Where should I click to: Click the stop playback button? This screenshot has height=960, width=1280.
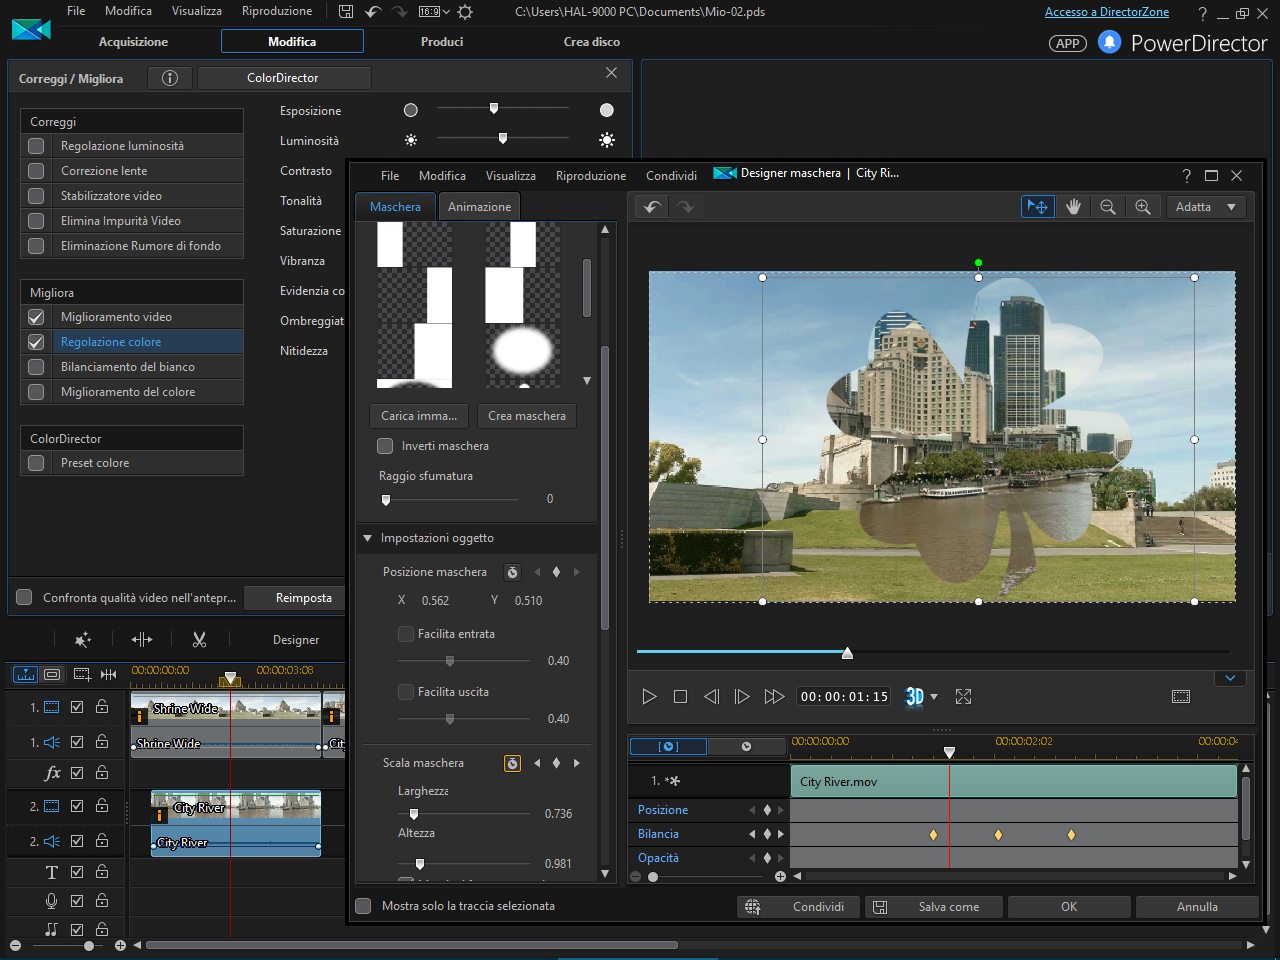coord(680,697)
